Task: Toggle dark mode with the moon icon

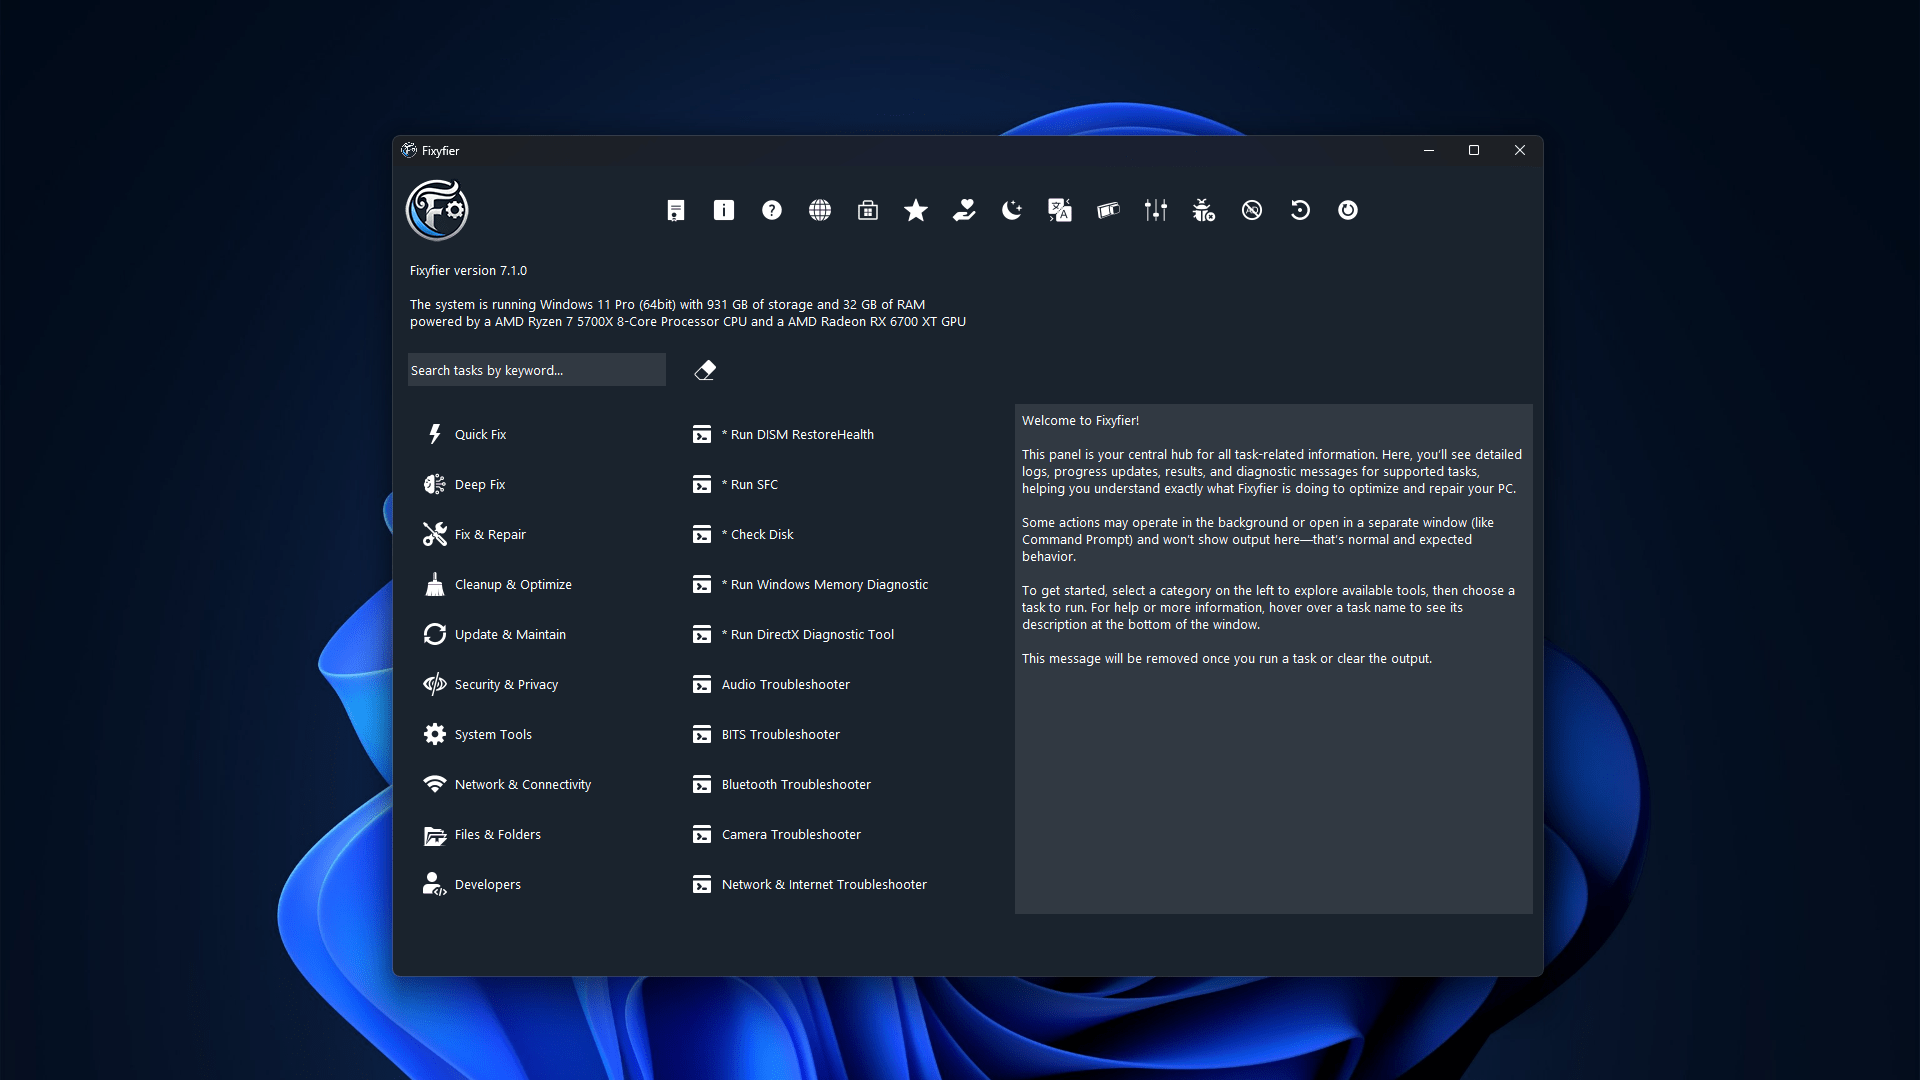Action: [1011, 210]
